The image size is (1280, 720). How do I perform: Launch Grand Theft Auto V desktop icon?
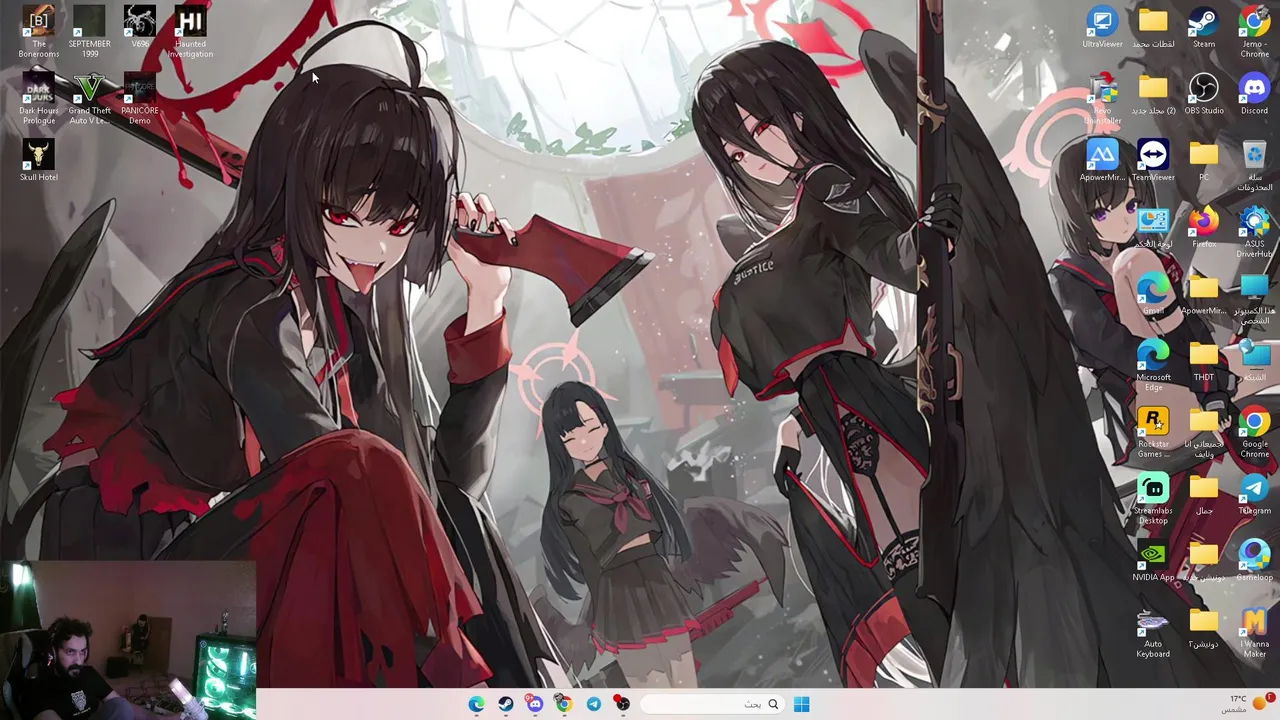coord(89,99)
